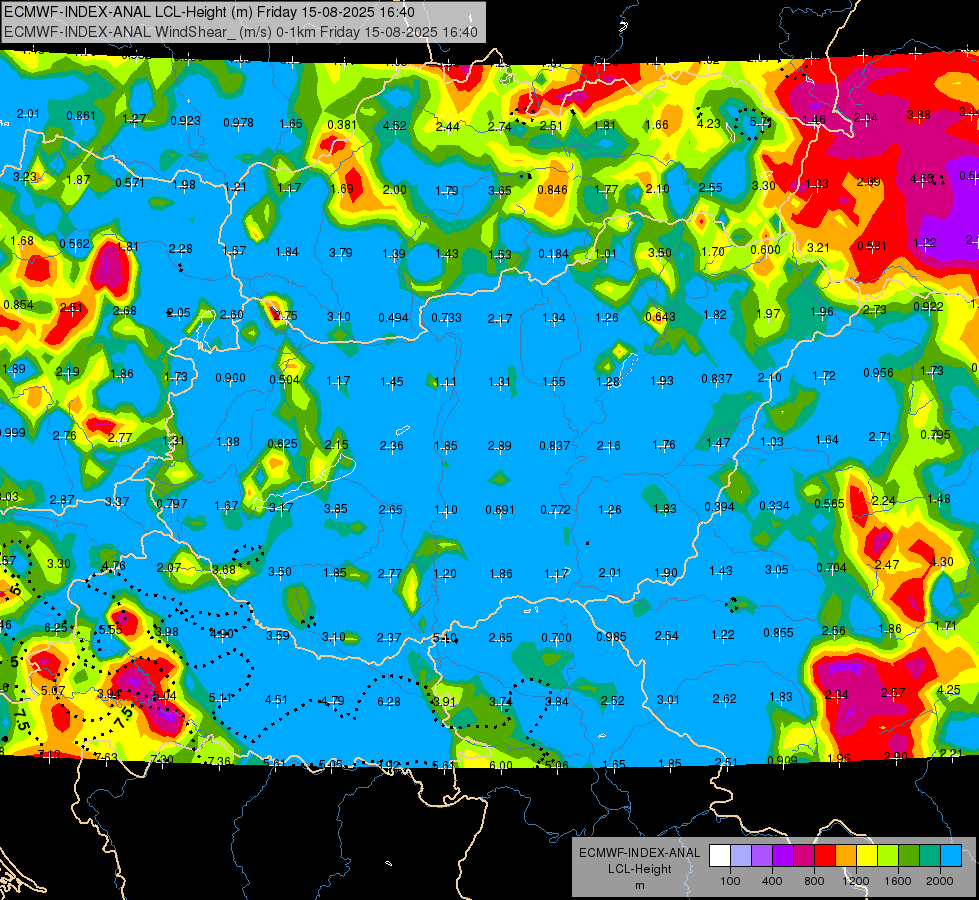Click the wind shear value 0.909
This screenshot has height=900, width=979.
(x=782, y=760)
